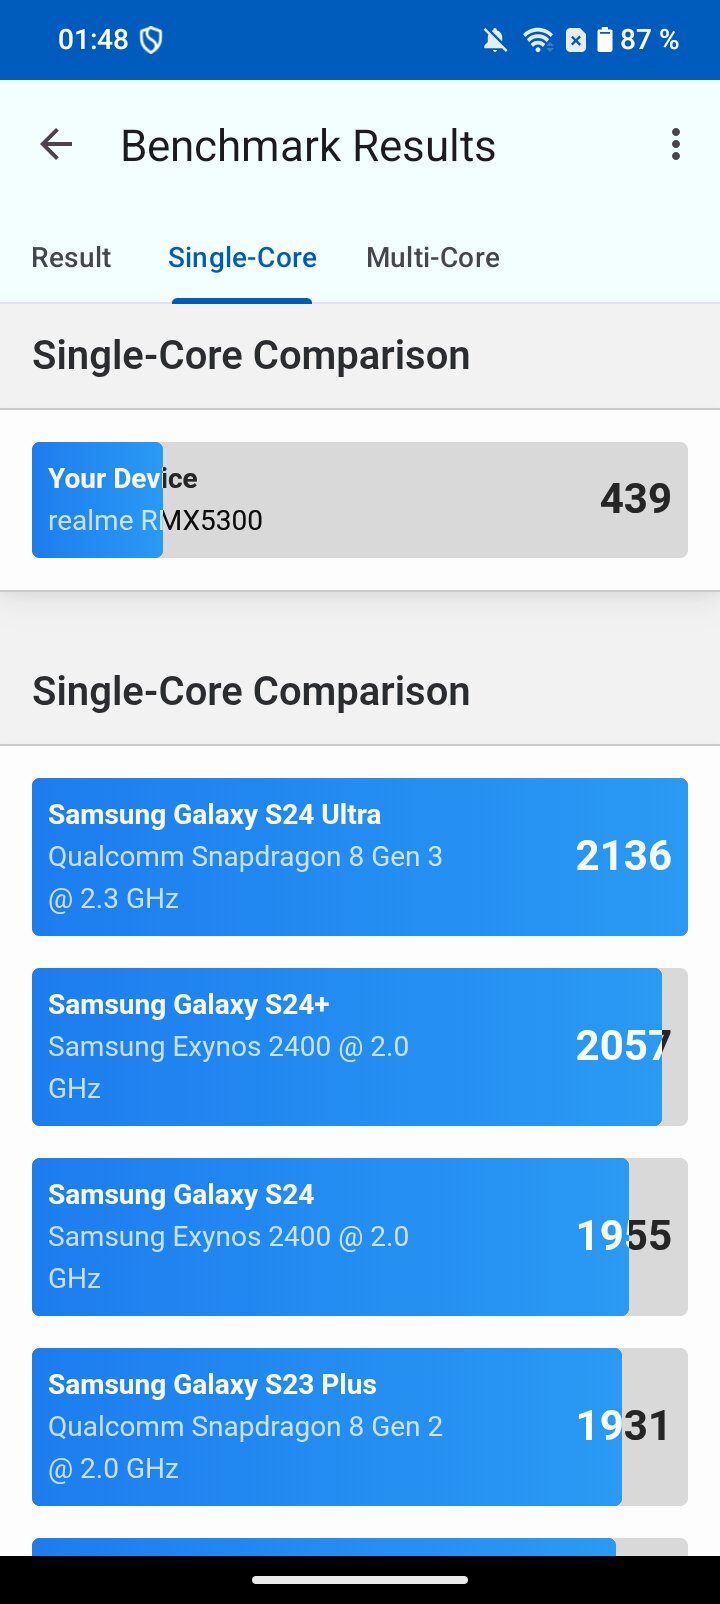Tap the battery status icon
Screen dimensions: 720x1604
605,40
